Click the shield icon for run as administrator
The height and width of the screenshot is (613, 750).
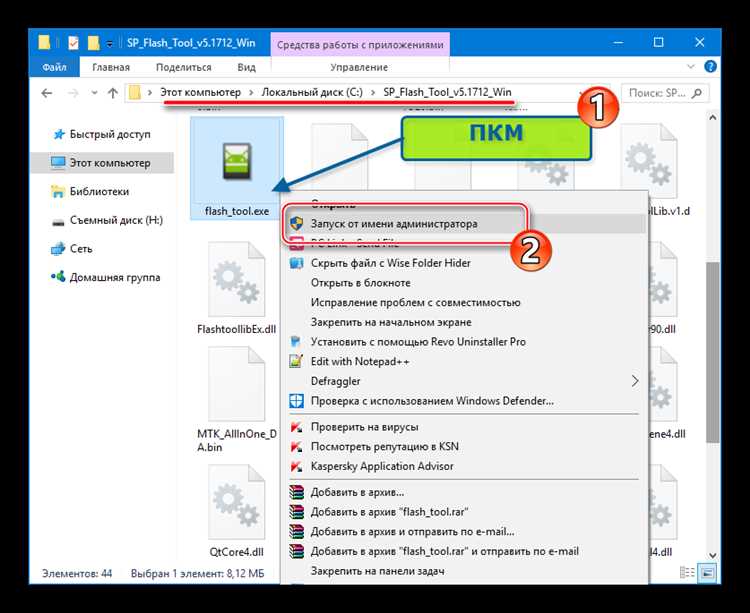click(x=296, y=224)
